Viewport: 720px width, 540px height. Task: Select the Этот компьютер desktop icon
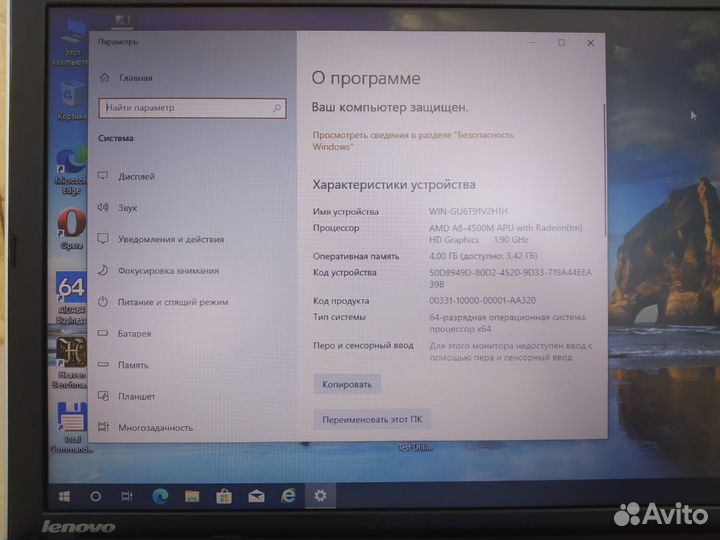(71, 43)
